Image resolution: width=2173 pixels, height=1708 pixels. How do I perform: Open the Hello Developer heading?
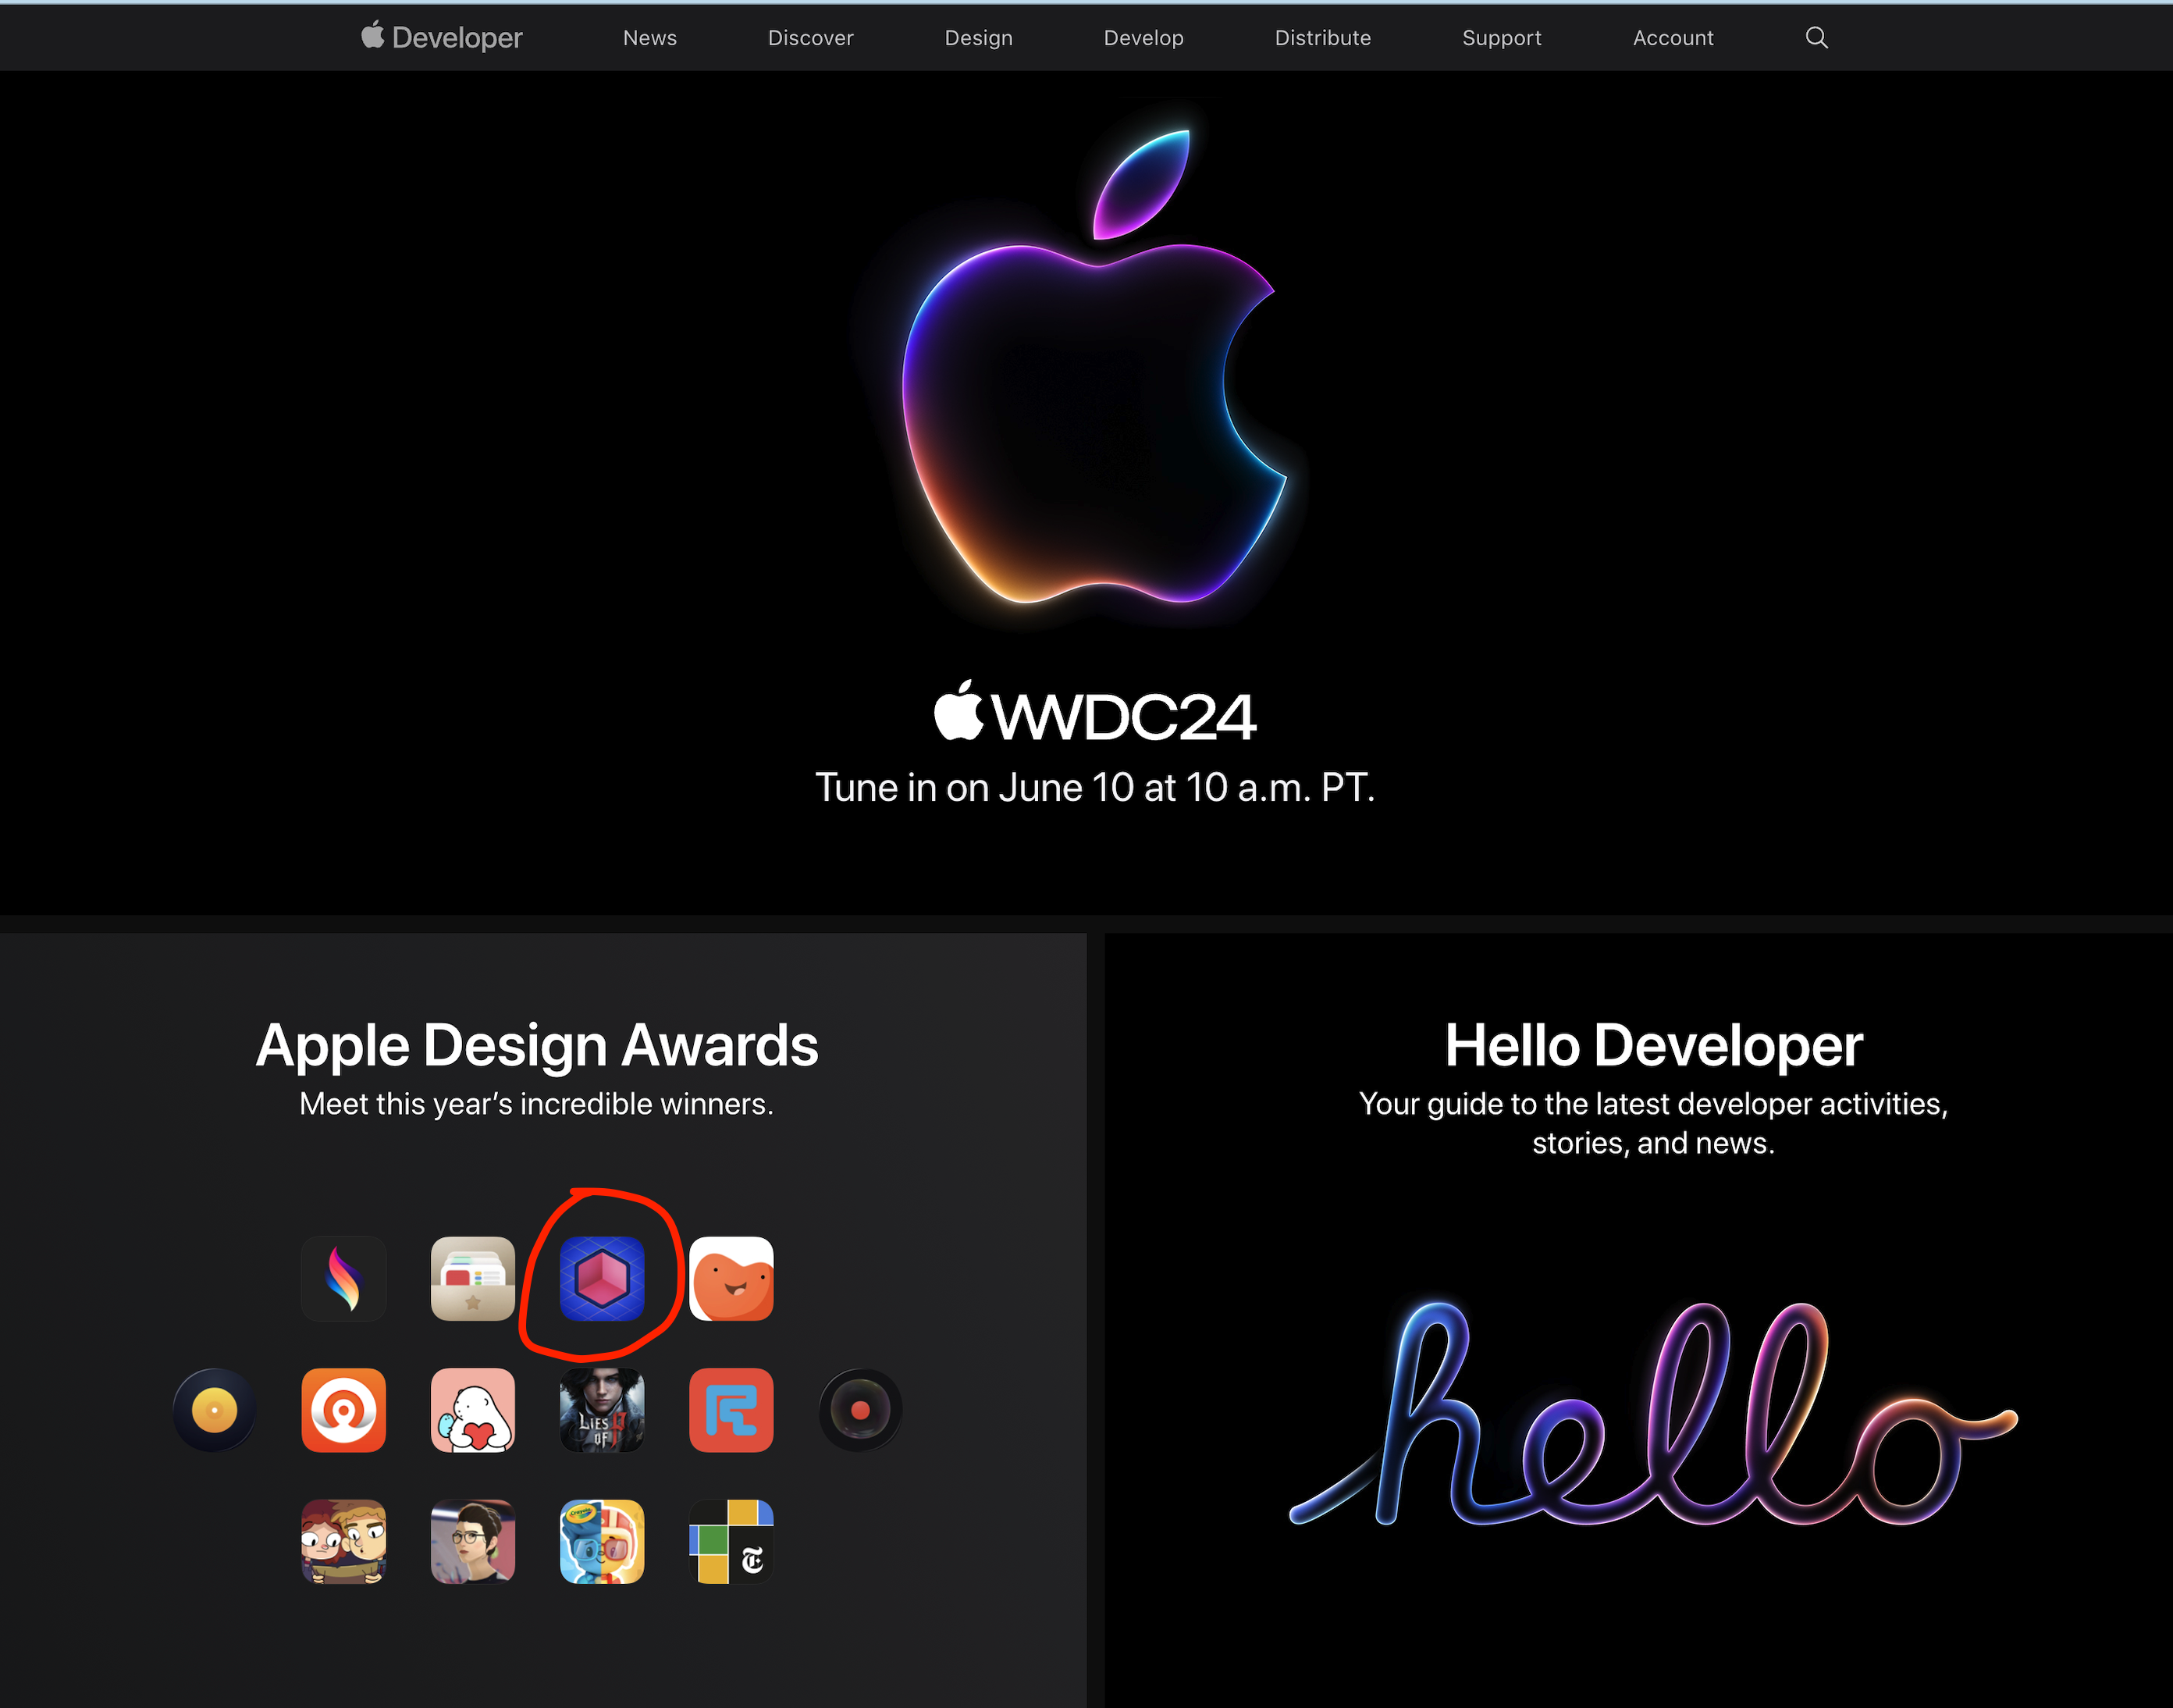pos(1654,1045)
